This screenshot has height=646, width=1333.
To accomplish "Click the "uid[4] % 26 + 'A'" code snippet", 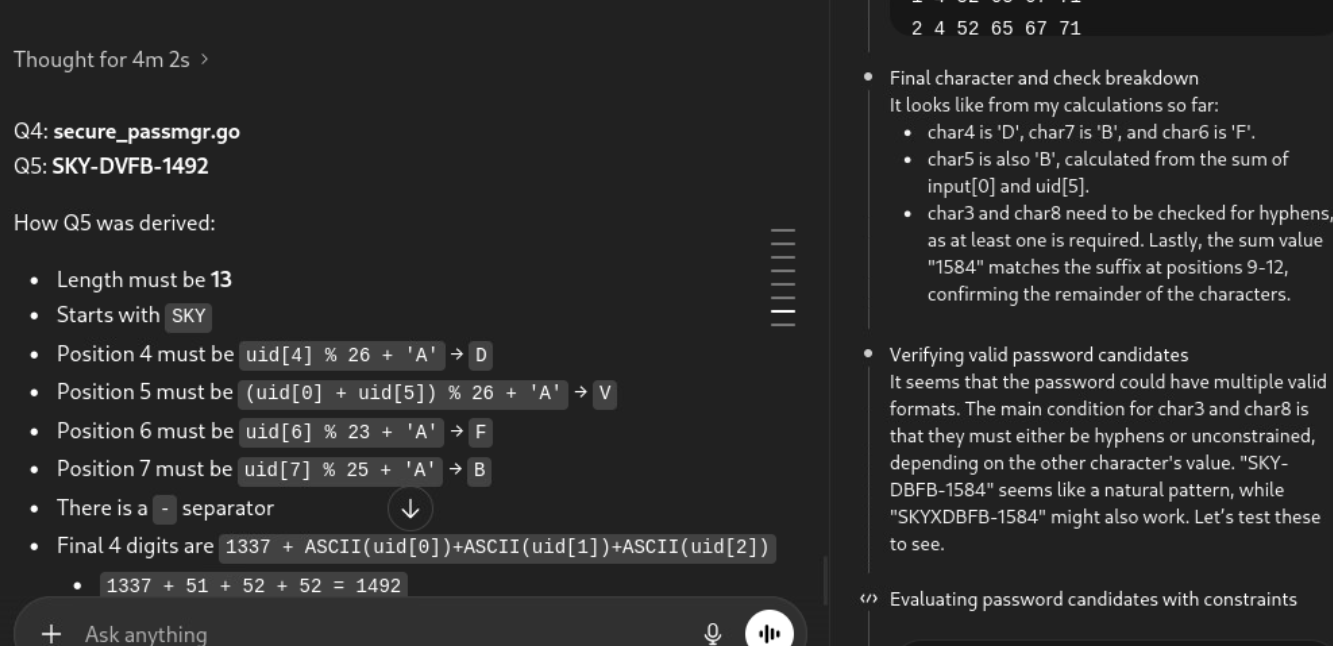I will pos(341,355).
